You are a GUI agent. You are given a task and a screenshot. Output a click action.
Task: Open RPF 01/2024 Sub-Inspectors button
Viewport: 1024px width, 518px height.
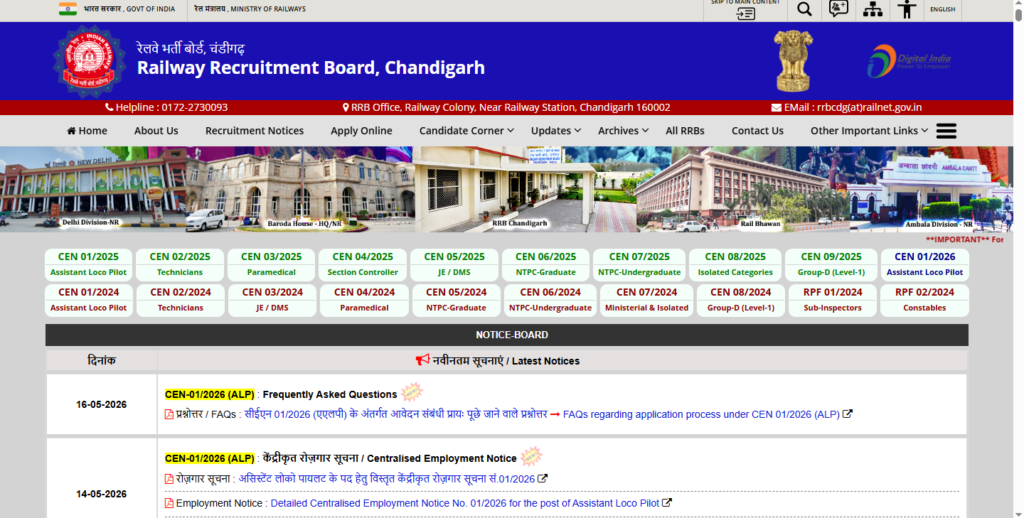(833, 300)
